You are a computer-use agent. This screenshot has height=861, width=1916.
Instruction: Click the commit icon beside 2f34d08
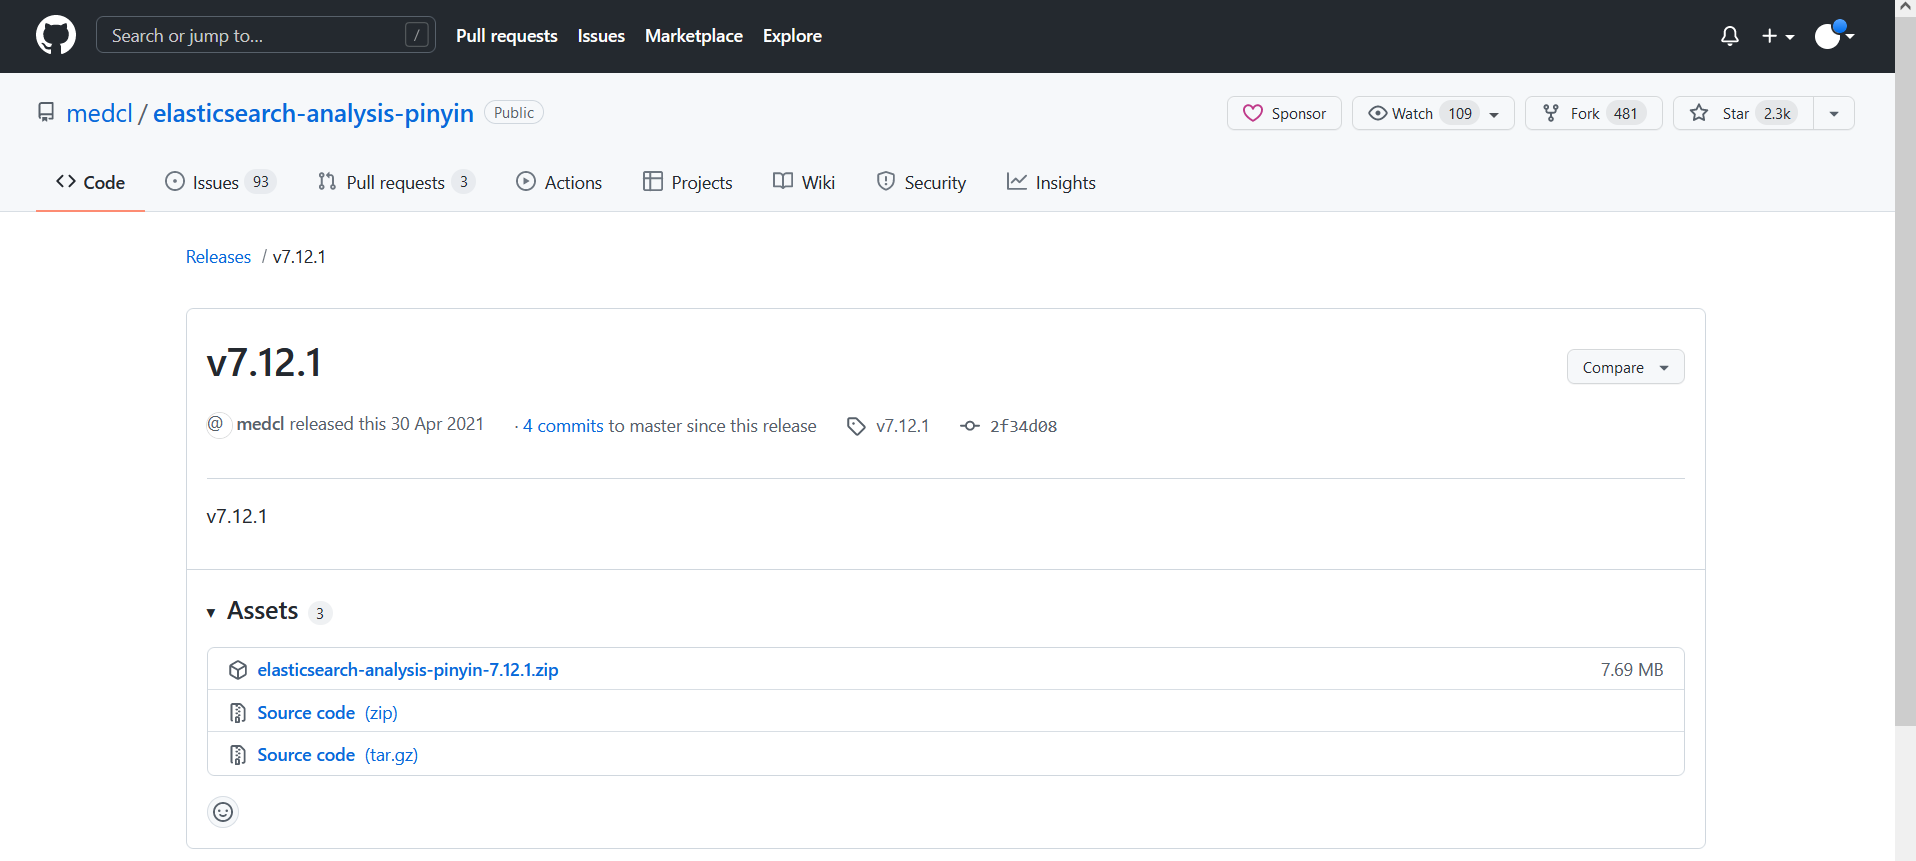point(969,426)
